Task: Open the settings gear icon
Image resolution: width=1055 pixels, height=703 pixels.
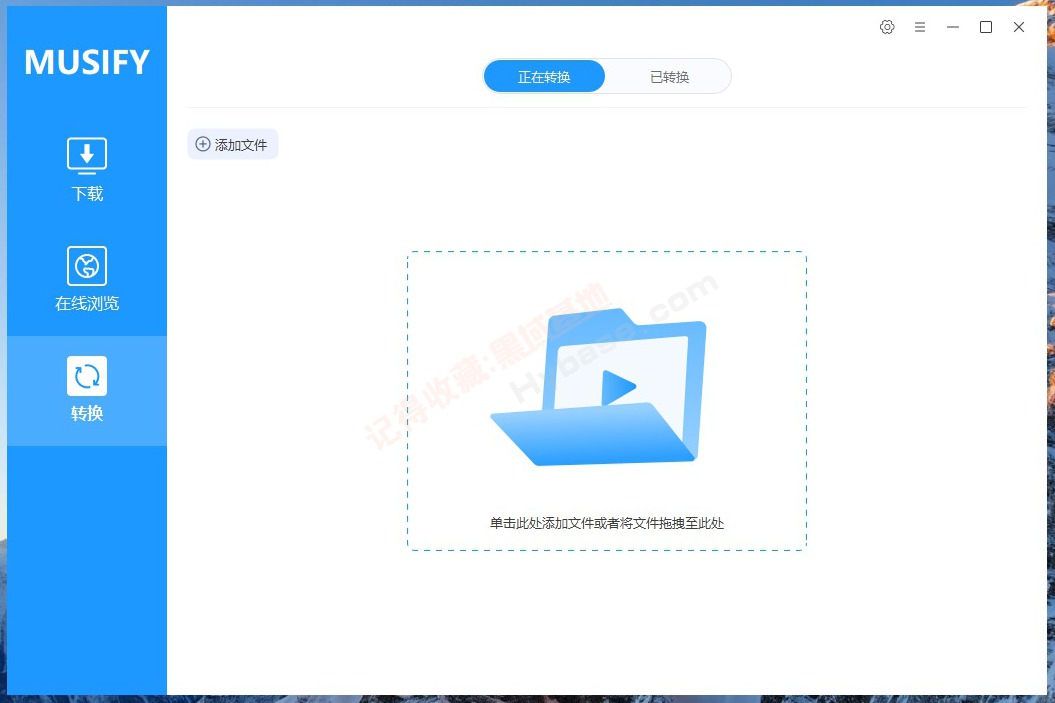Action: pos(887,27)
